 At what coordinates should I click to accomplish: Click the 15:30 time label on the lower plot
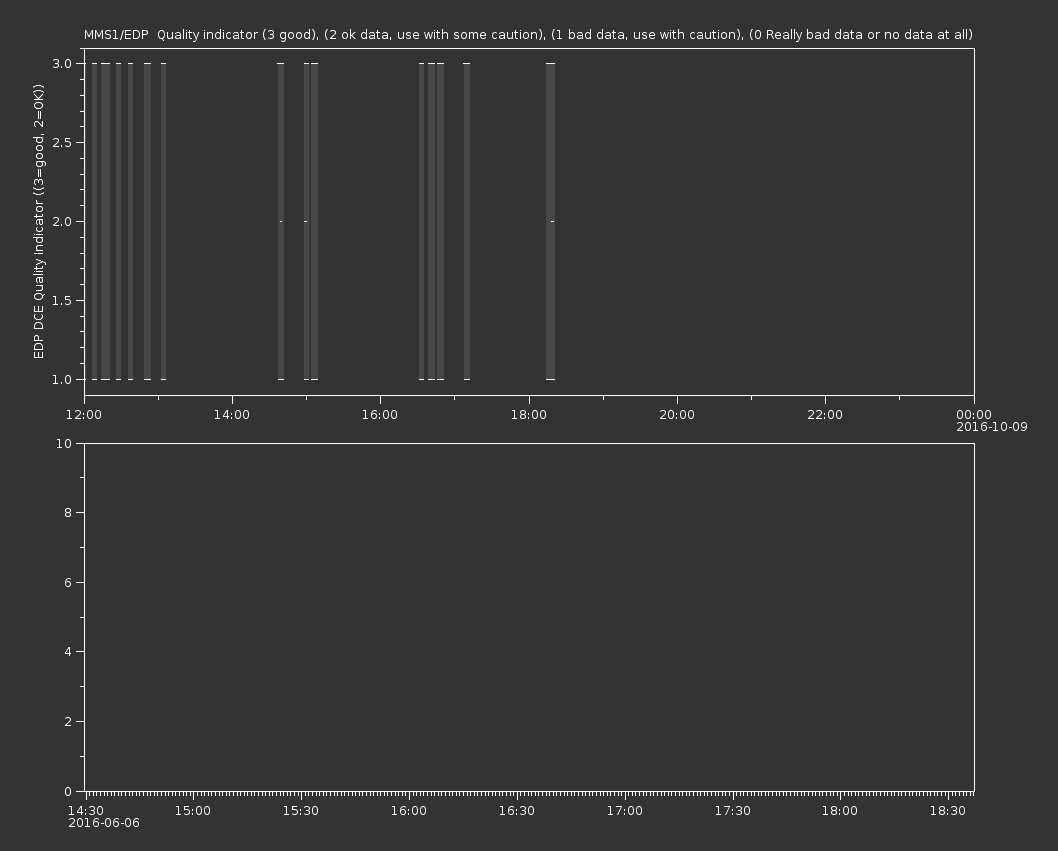click(x=301, y=811)
